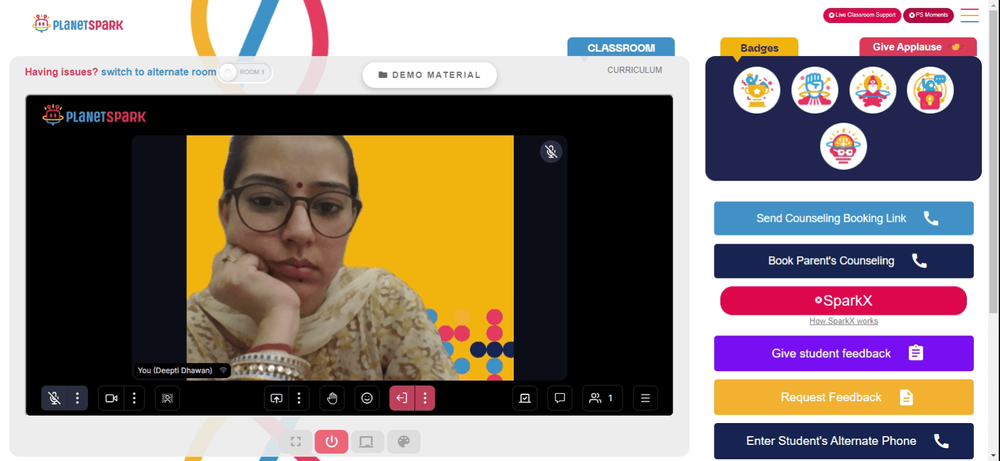
Task: Open the CURRICULUM tab
Action: 635,70
